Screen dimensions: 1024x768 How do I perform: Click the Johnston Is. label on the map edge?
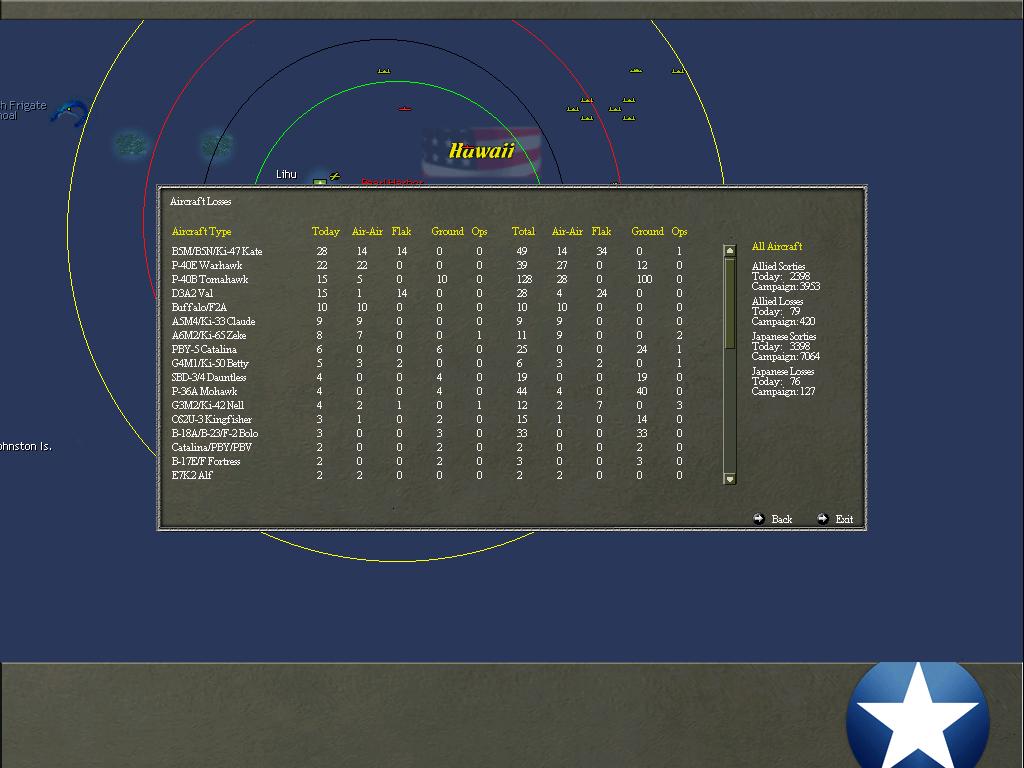click(26, 446)
